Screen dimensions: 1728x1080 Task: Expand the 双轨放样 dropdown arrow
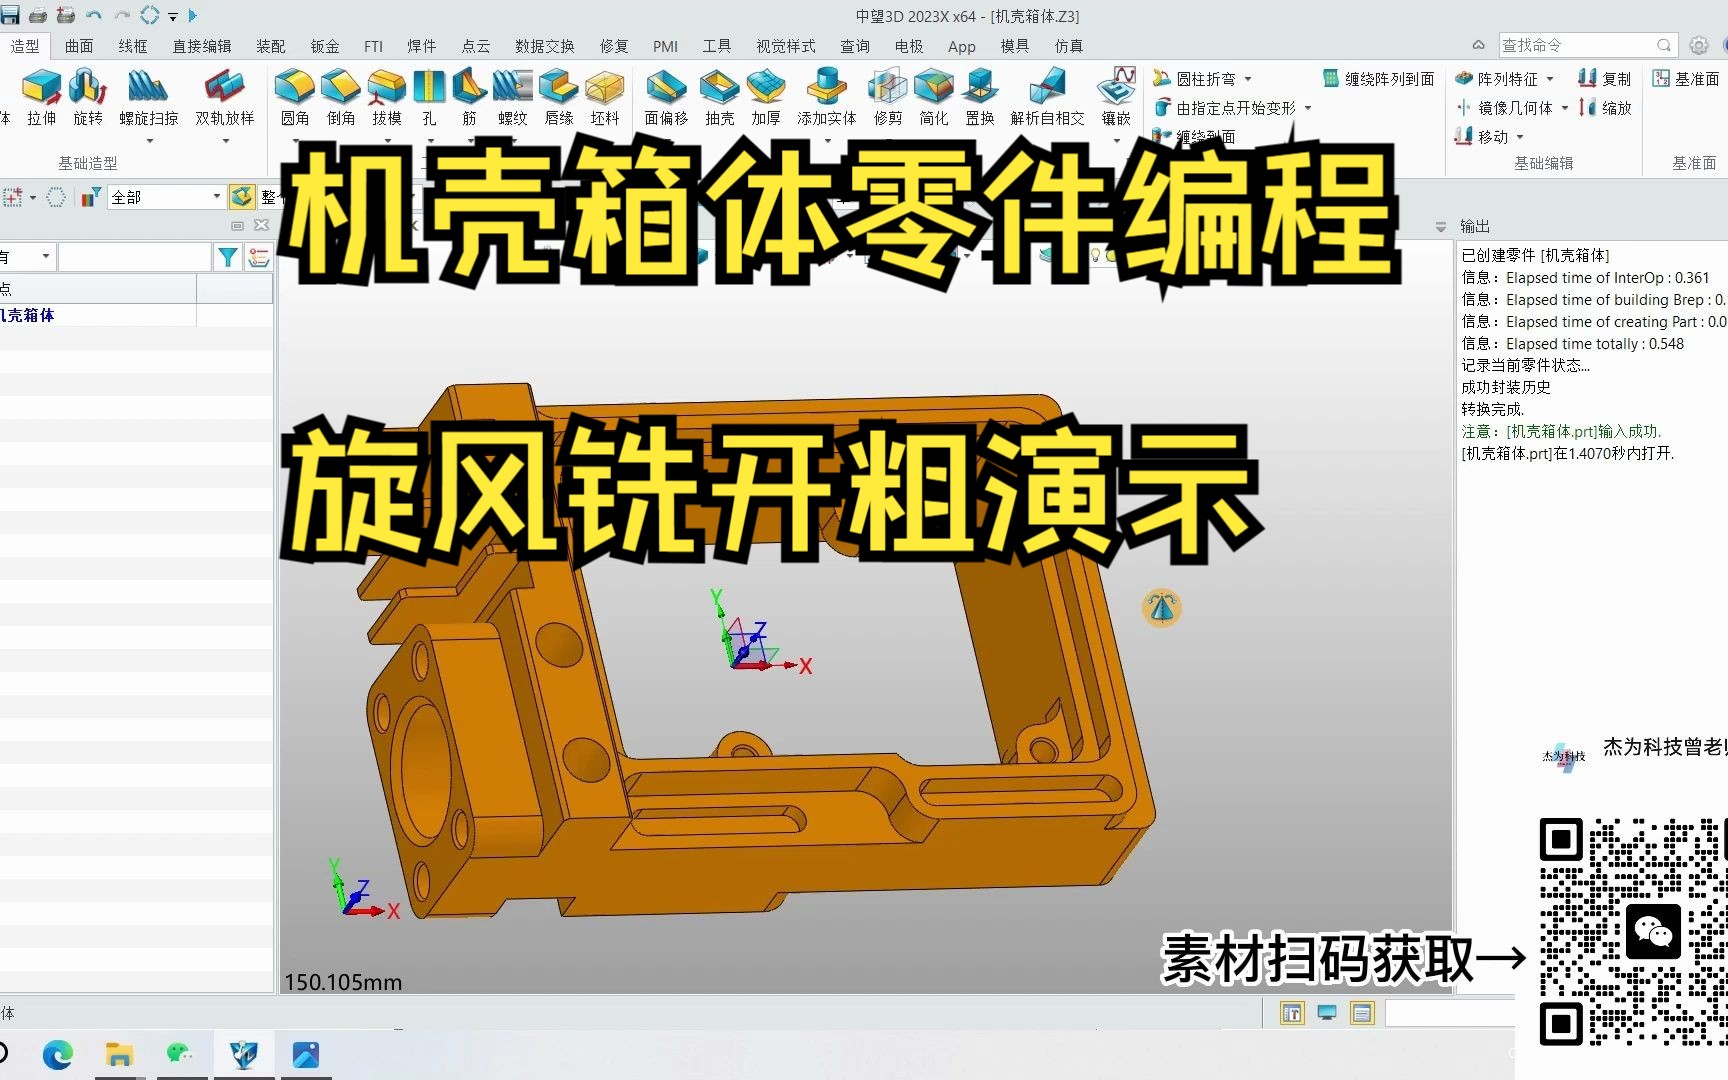pyautogui.click(x=225, y=141)
